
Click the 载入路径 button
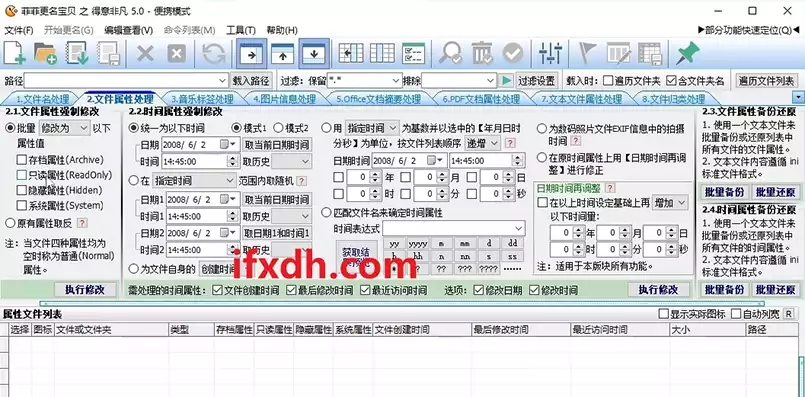point(251,81)
